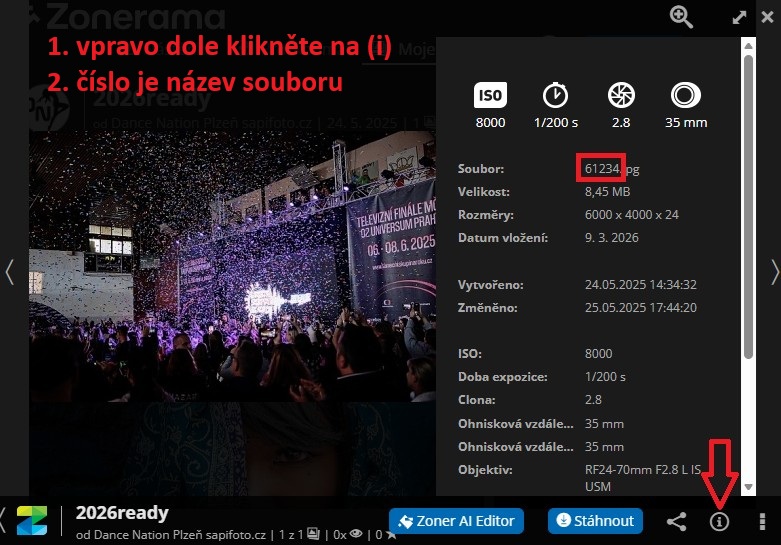
Task: Click the focal length 35 mm icon
Action: point(686,95)
